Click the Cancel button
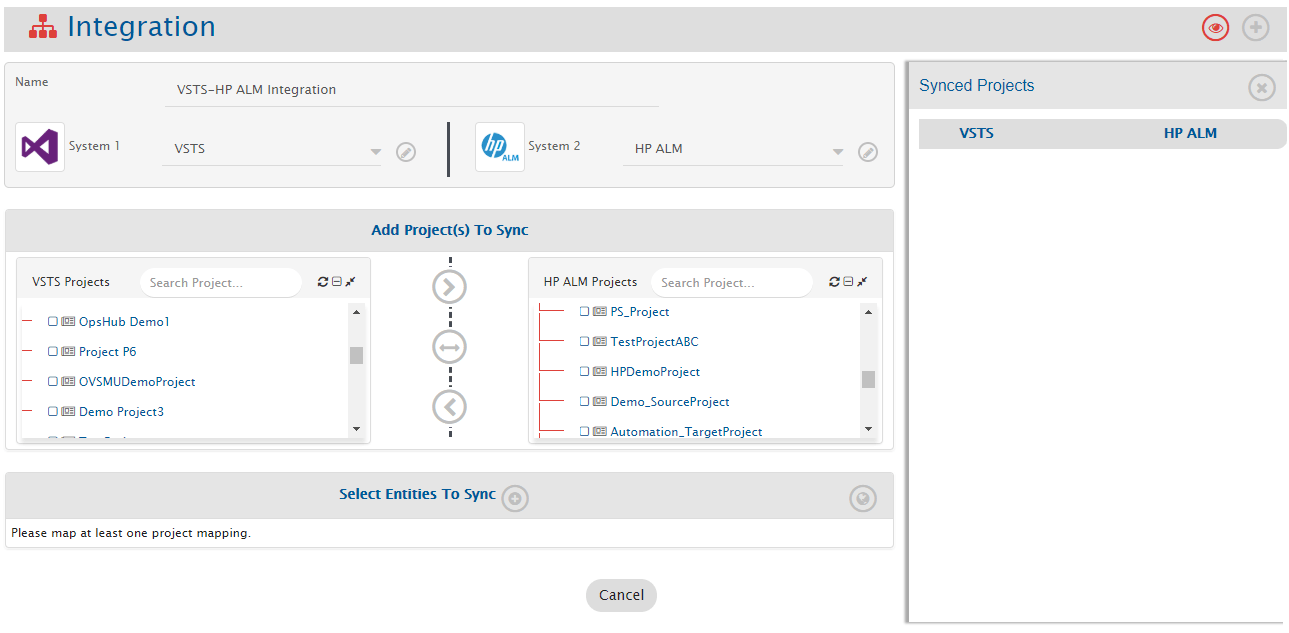 point(621,595)
